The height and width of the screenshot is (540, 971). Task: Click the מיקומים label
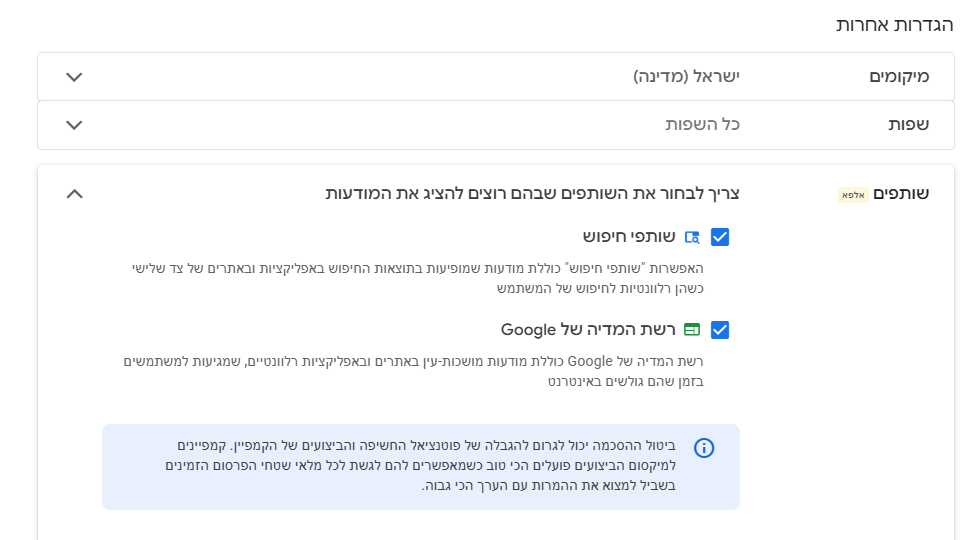(899, 77)
